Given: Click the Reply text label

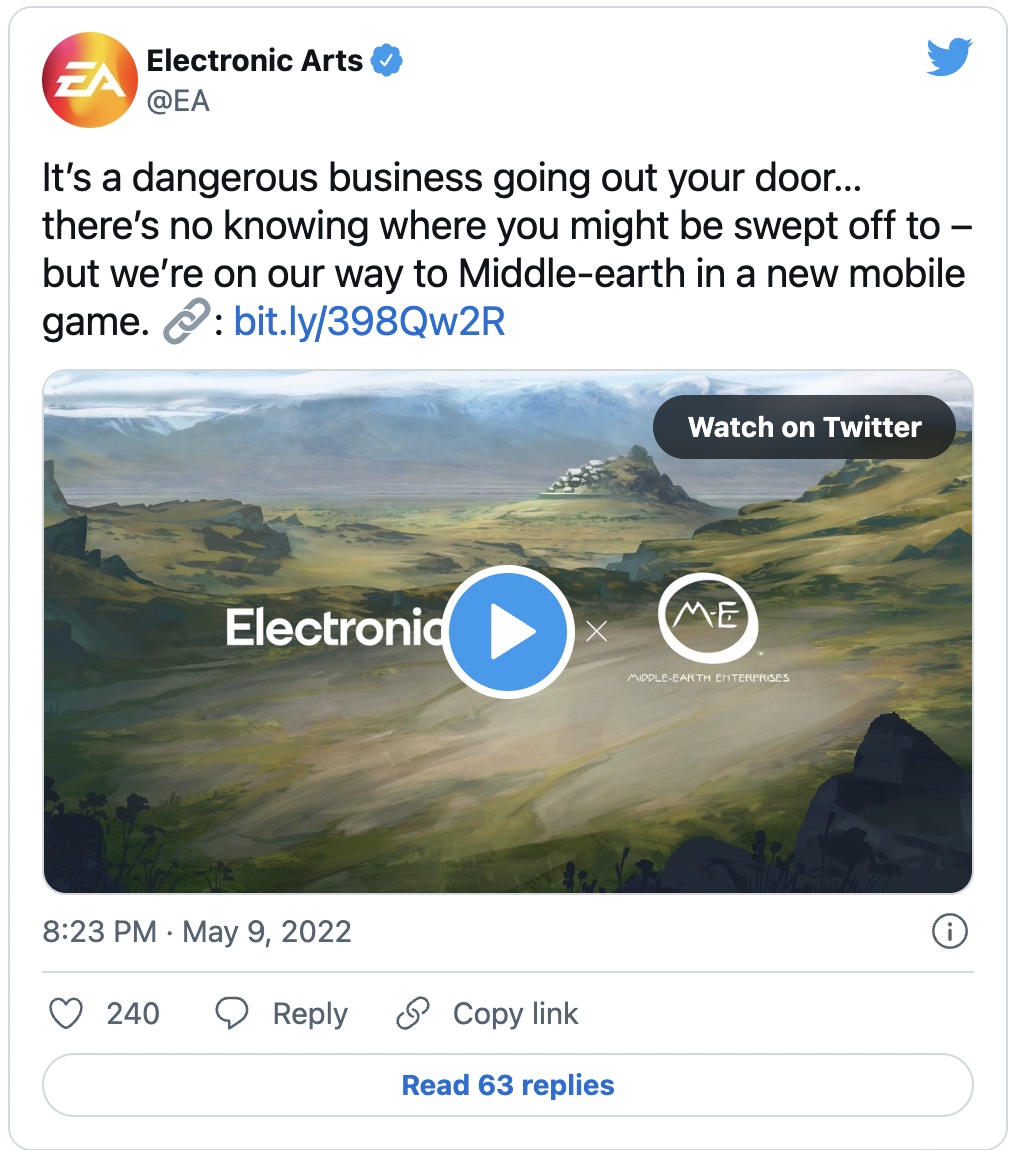Looking at the screenshot, I should [x=310, y=1014].
